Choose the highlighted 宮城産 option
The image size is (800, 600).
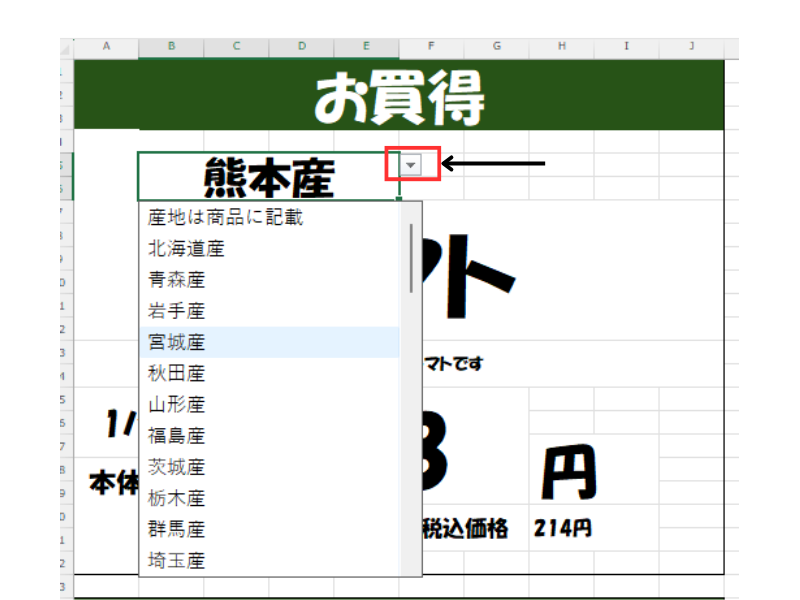click(177, 342)
